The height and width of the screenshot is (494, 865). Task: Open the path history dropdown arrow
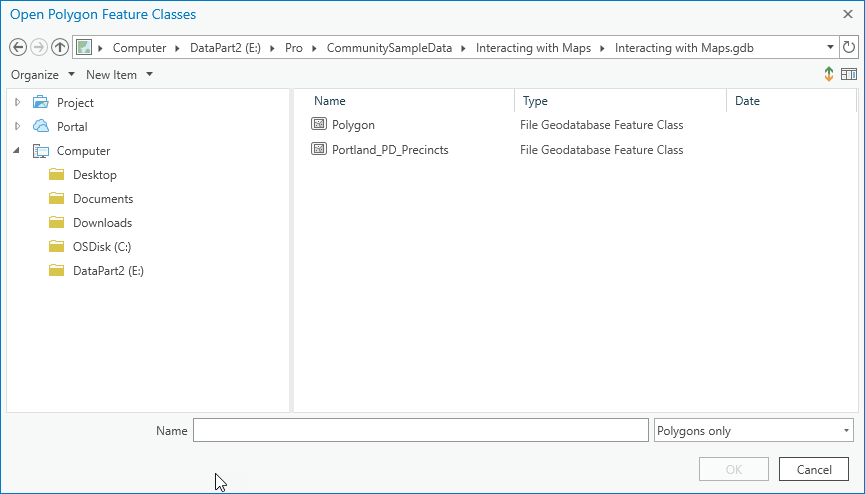pyautogui.click(x=831, y=47)
